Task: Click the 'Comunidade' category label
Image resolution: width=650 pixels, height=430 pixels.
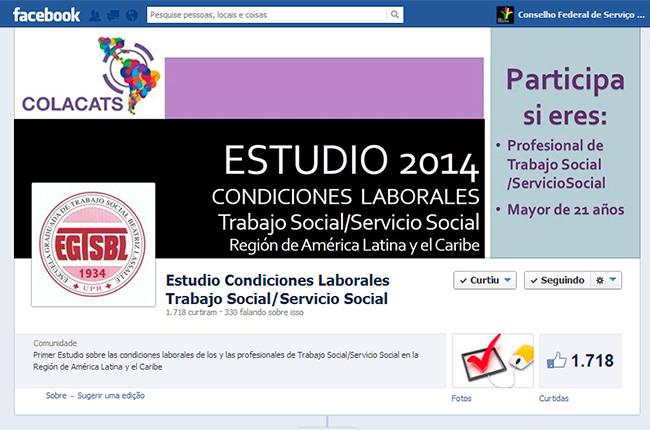Action: [55, 343]
